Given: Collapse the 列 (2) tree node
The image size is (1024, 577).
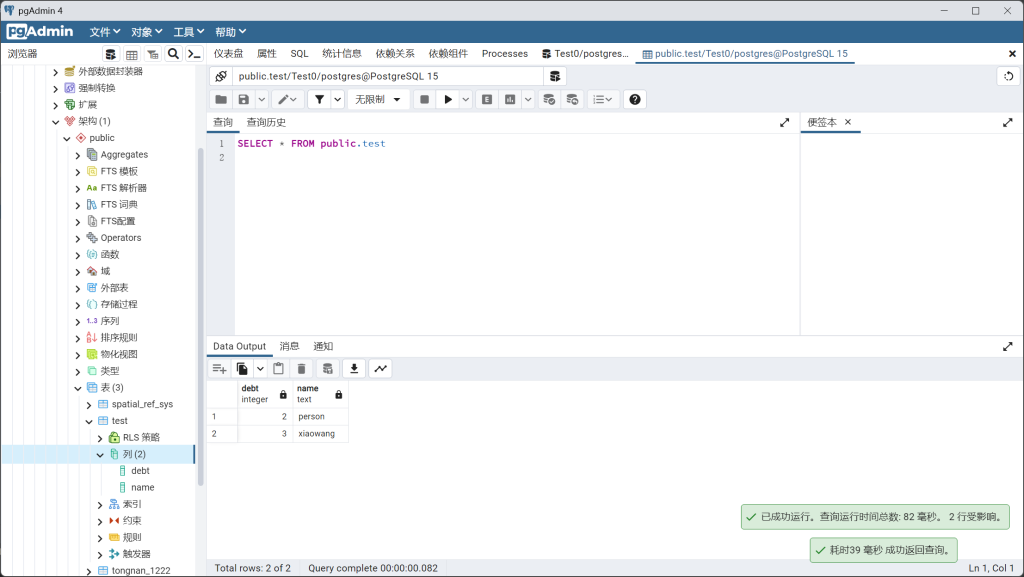Looking at the screenshot, I should (100, 455).
